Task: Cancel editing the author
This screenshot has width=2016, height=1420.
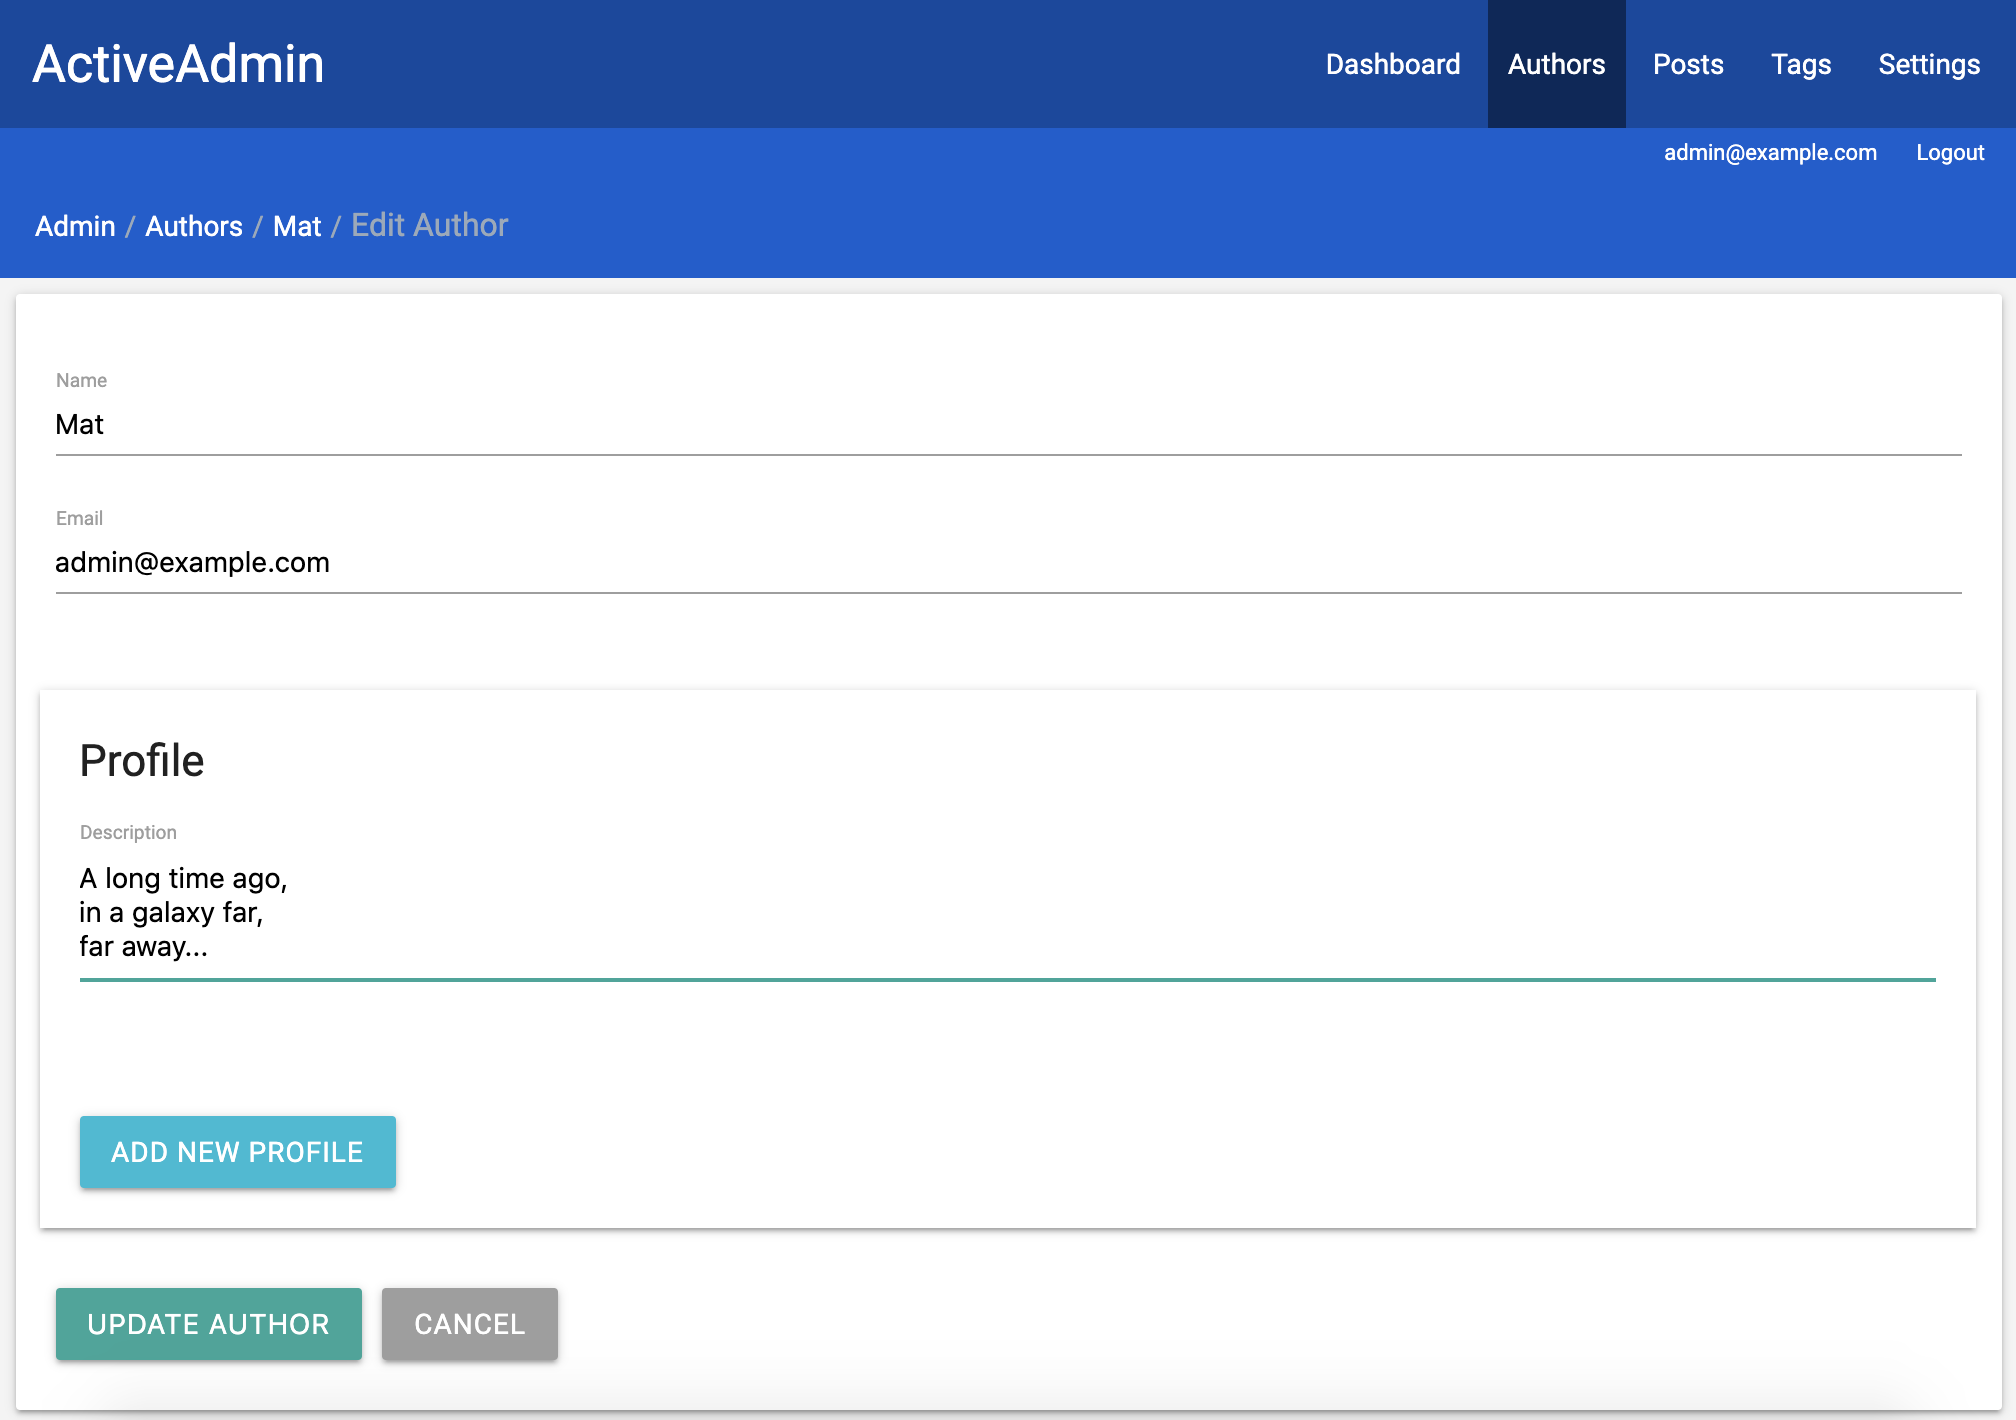Action: tap(469, 1323)
